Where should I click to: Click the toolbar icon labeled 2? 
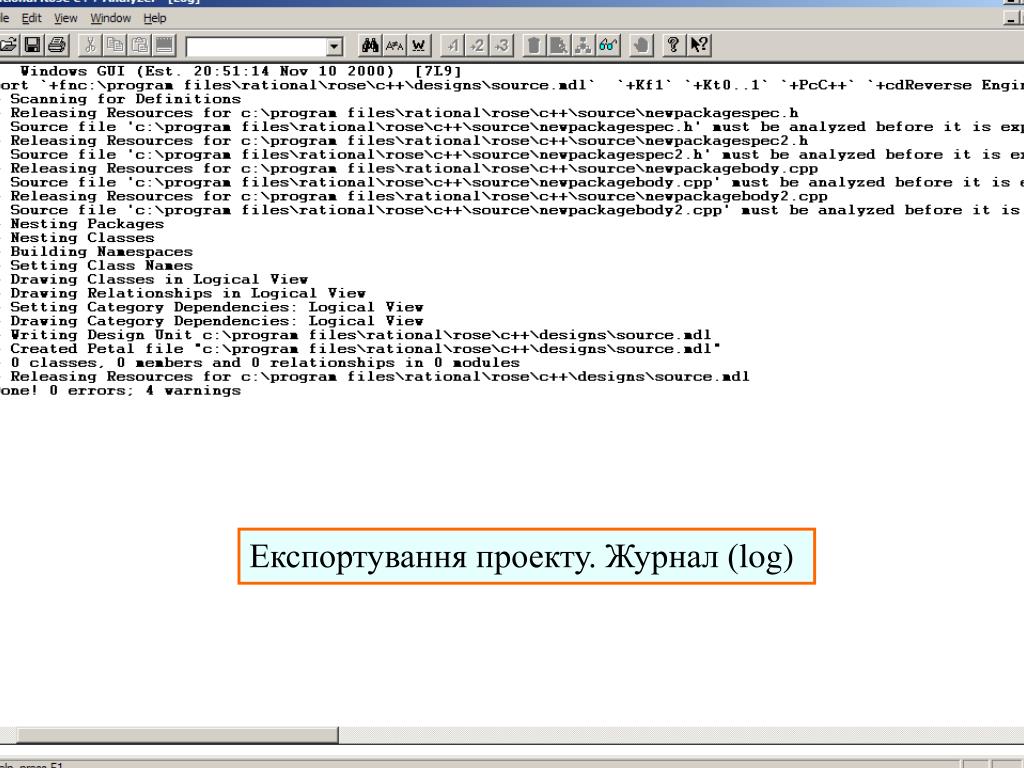477,45
